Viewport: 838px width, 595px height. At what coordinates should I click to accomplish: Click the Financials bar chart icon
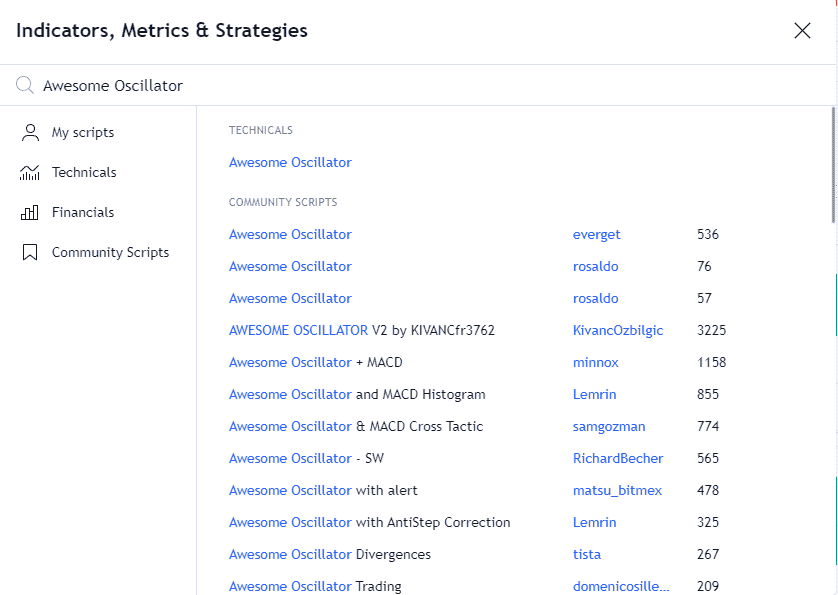[x=30, y=212]
